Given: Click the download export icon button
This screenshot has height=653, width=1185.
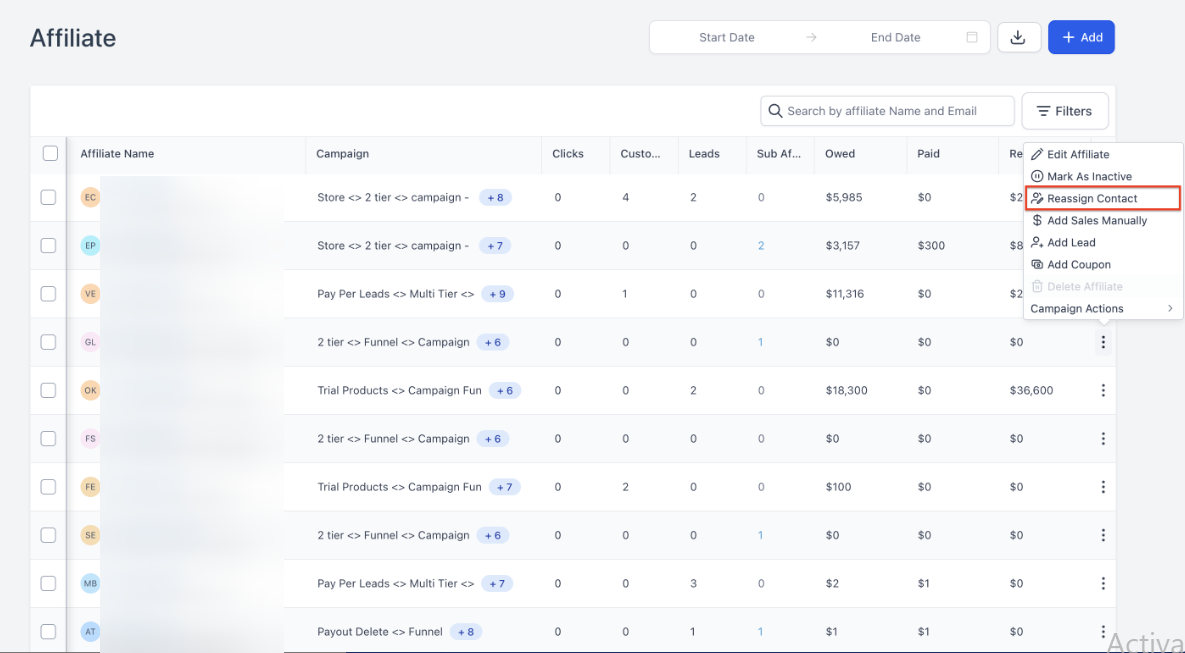Looking at the screenshot, I should pos(1018,37).
